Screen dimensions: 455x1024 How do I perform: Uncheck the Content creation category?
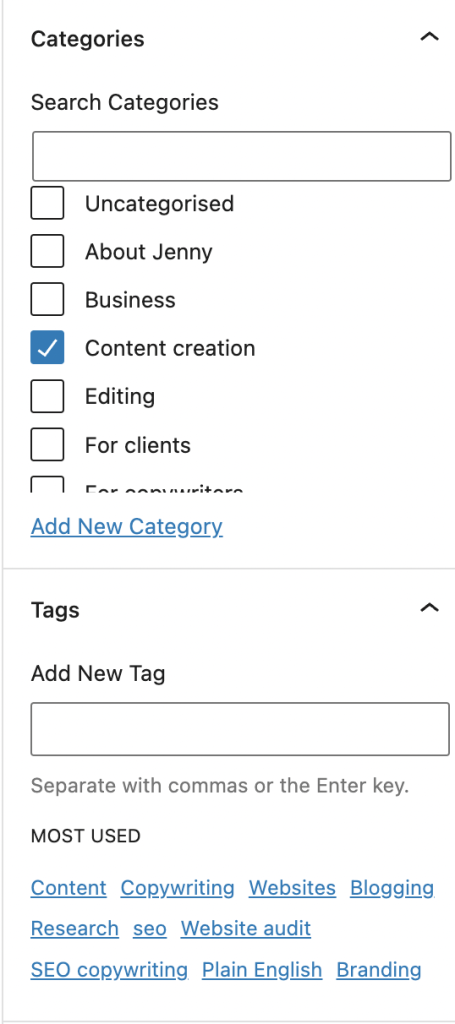coord(47,347)
